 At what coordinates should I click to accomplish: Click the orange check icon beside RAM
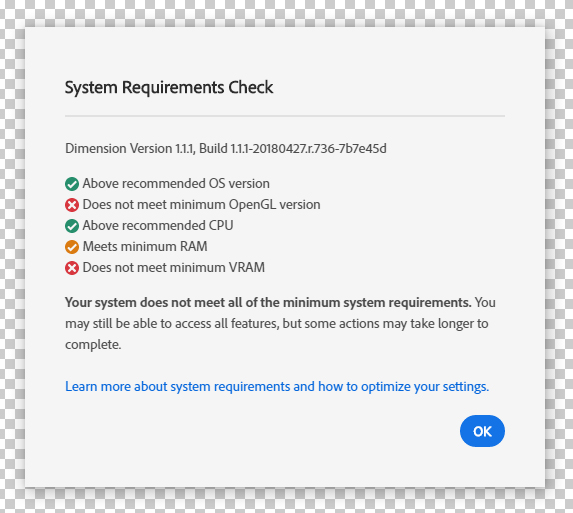coord(72,247)
